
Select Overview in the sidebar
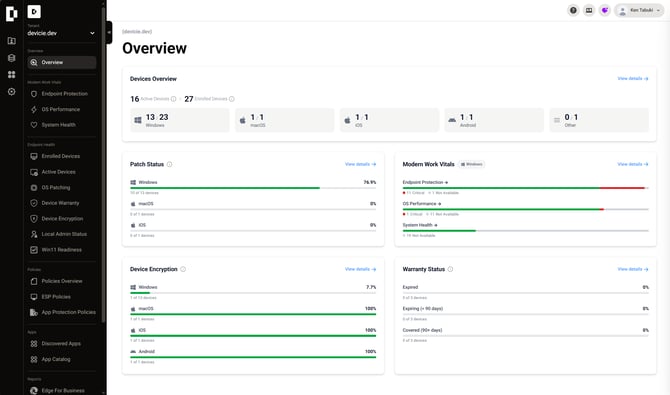pos(62,62)
